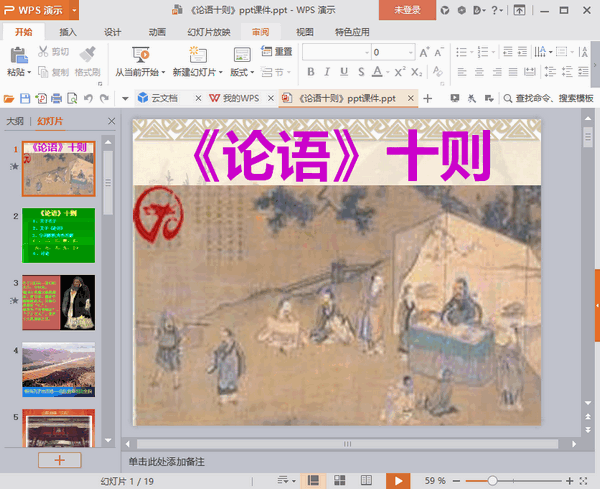This screenshot has height=489, width=600.
Task: Switch to the 动画 ribbon tab
Action: 157,32
